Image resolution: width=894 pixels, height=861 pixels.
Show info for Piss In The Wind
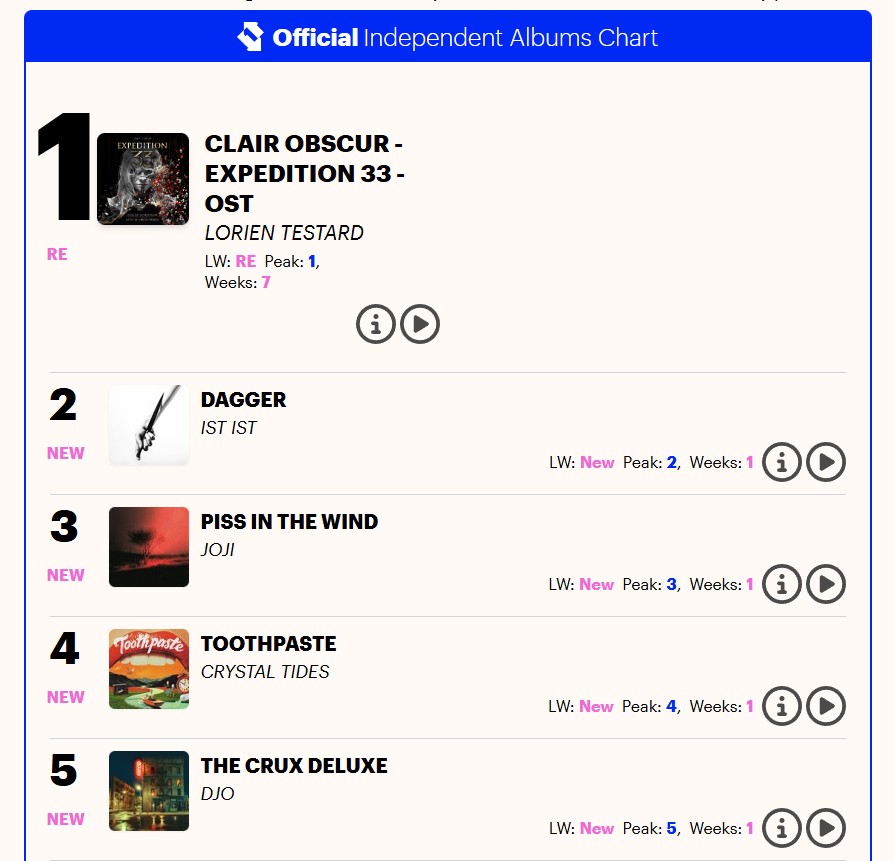(x=782, y=584)
